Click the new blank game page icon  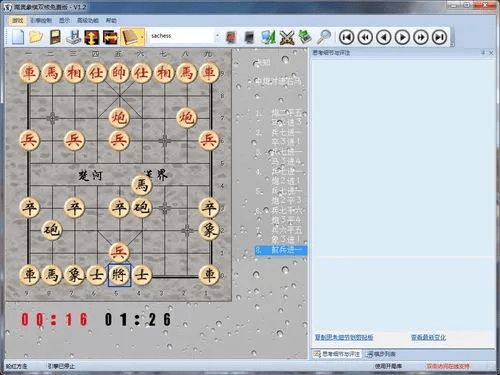coord(18,37)
